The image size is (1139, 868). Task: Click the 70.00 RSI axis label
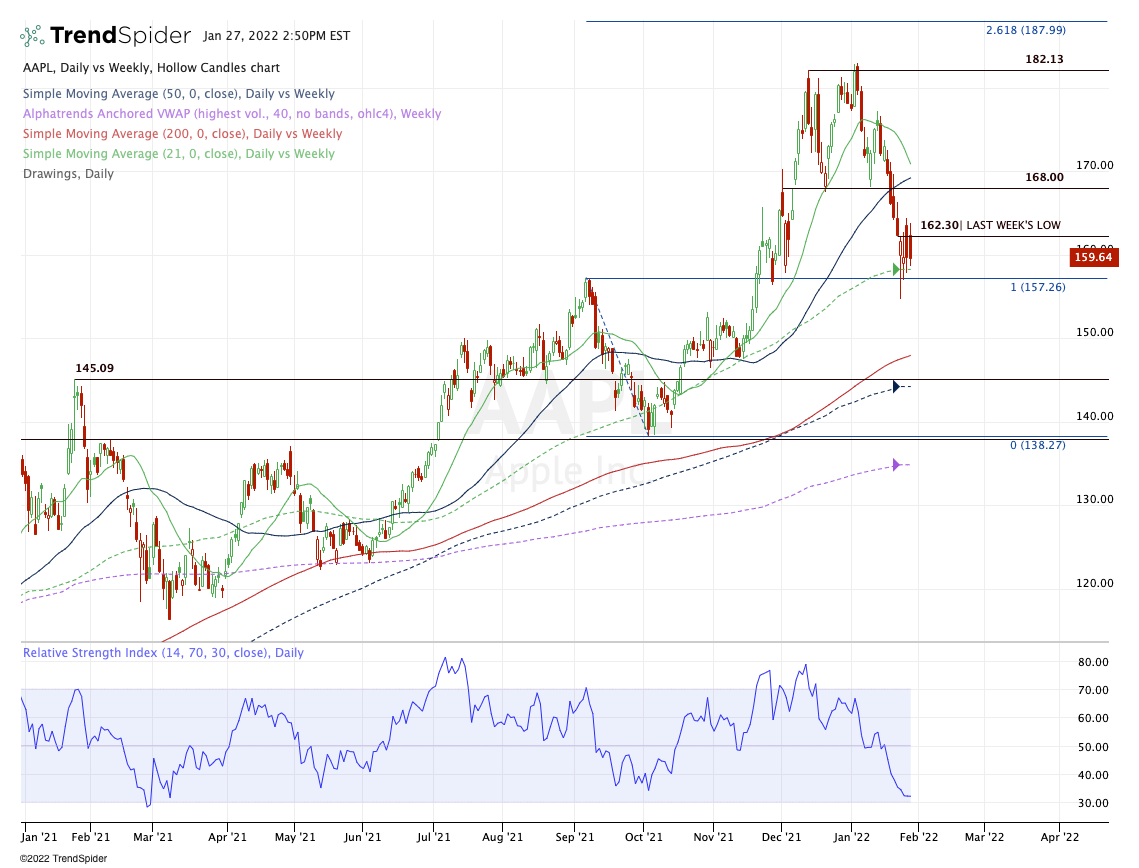pos(1093,690)
